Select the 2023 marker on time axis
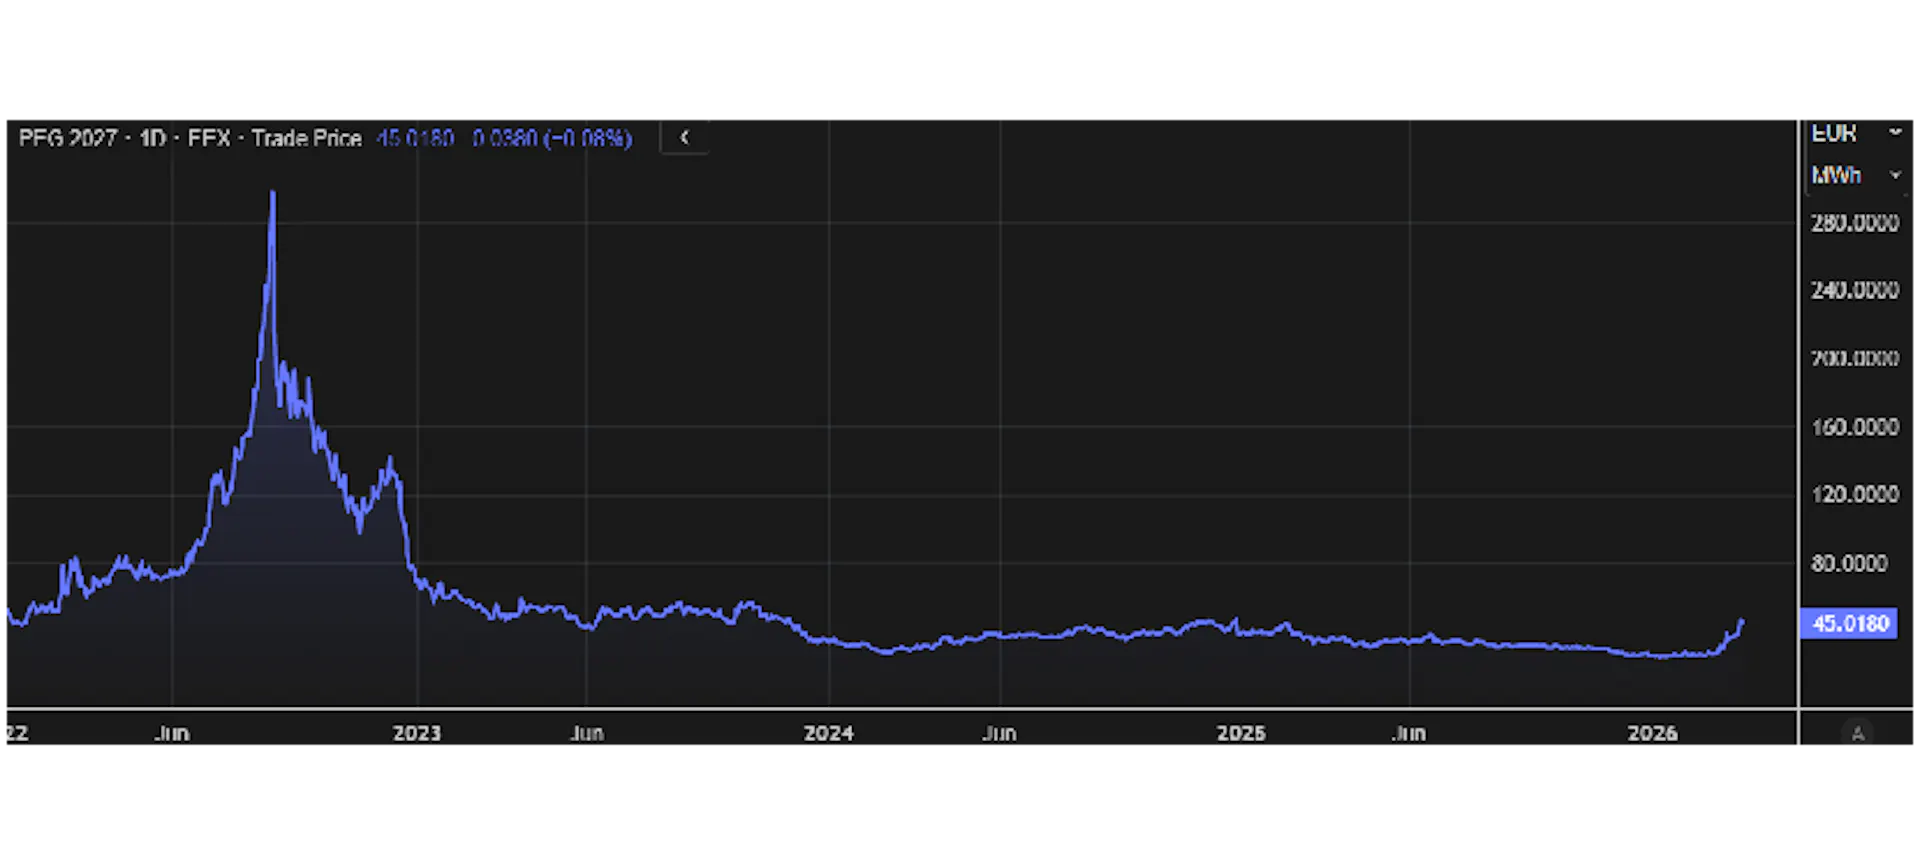The height and width of the screenshot is (865, 1920). coord(417,733)
